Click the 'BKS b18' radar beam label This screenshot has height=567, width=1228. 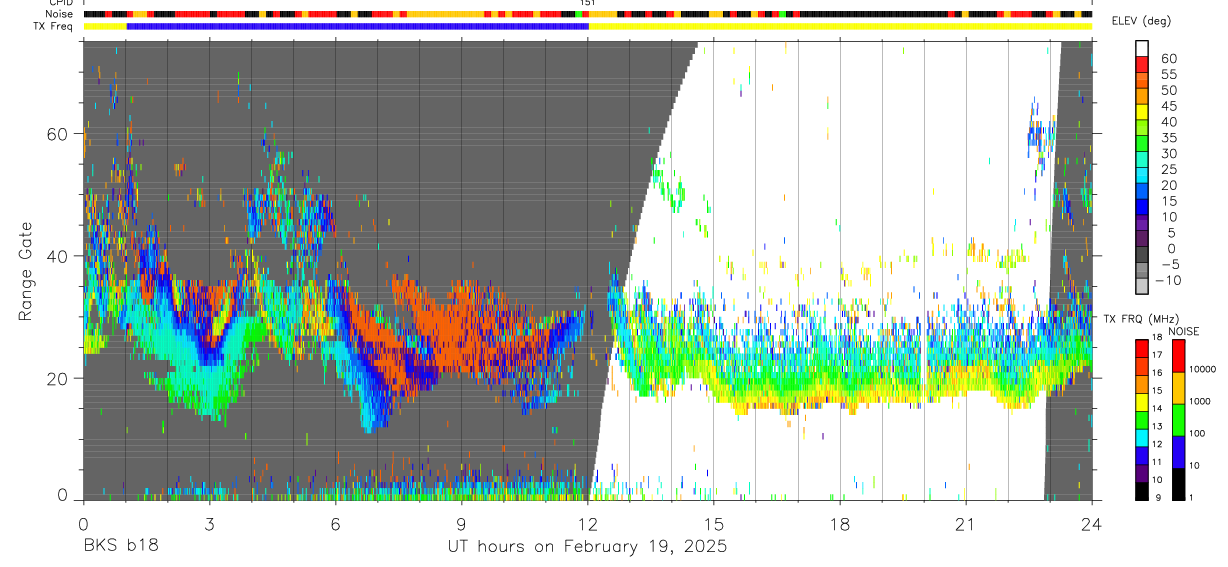pos(119,547)
